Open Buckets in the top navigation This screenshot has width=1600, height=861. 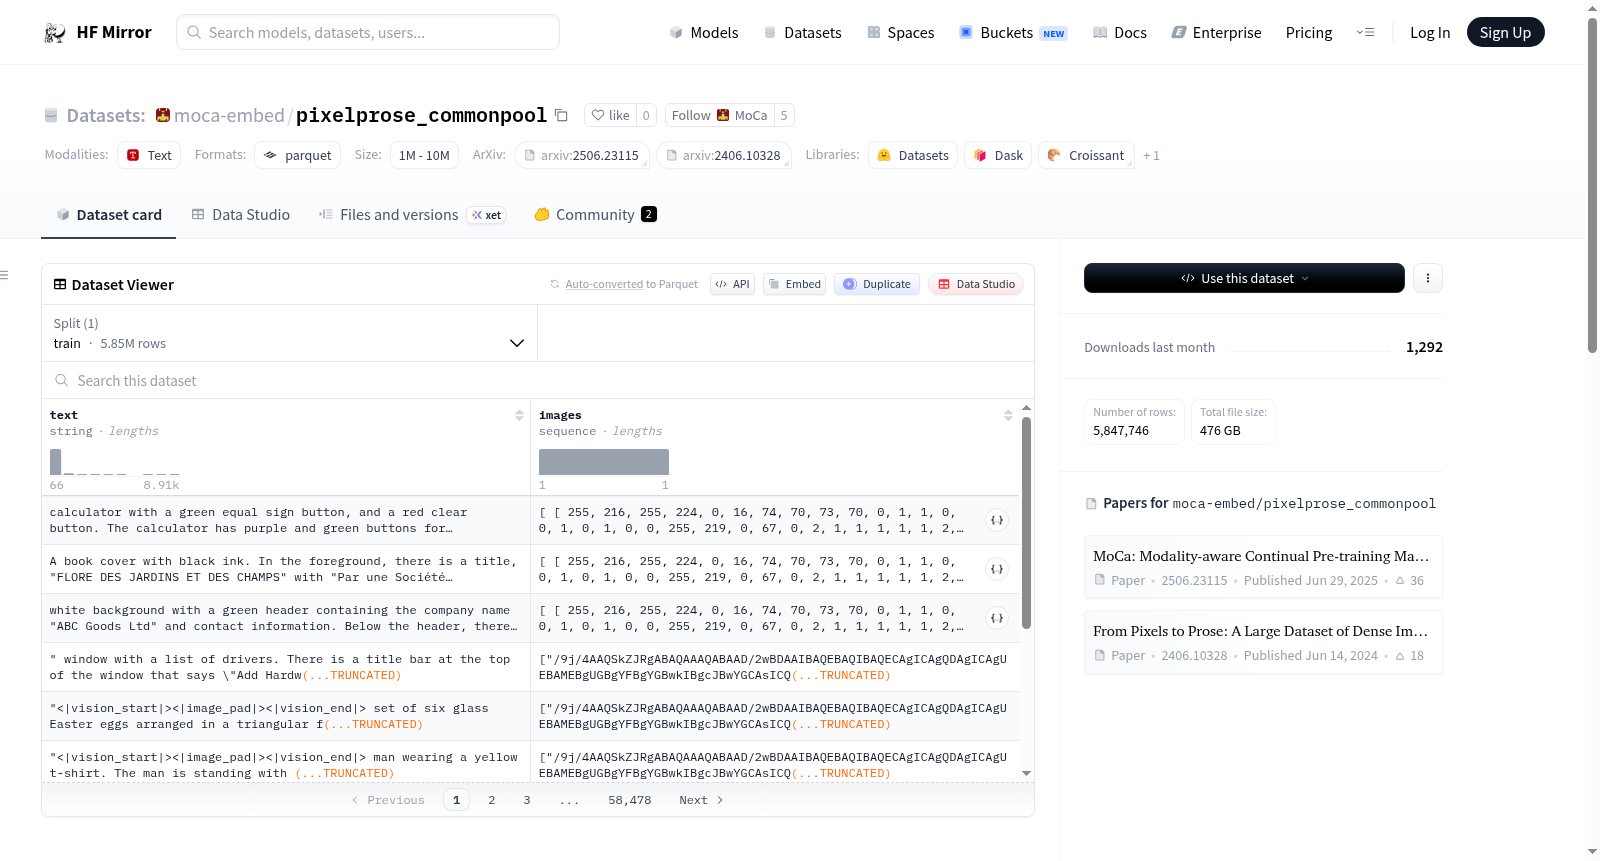1013,33
